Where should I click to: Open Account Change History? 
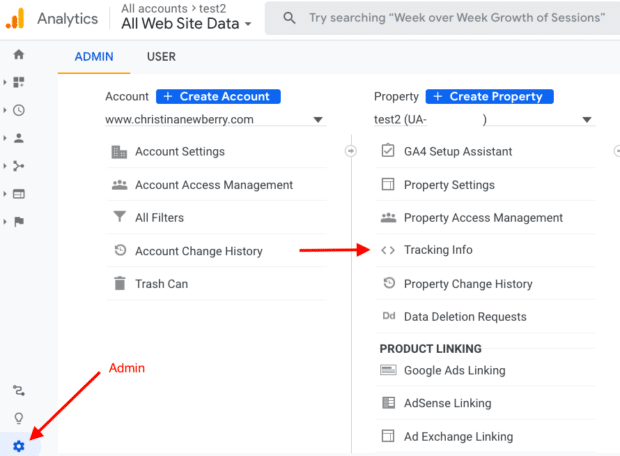tap(198, 251)
